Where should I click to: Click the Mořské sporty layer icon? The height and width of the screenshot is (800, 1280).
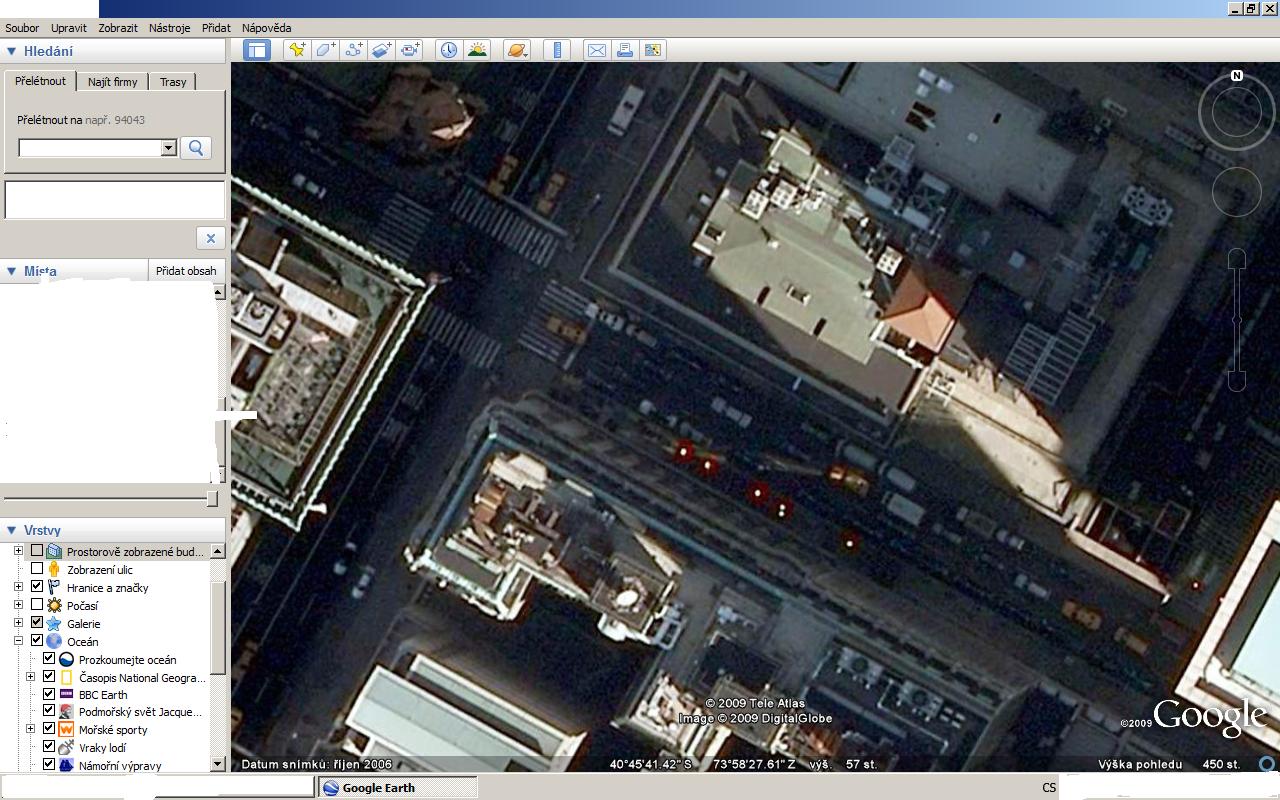66,730
